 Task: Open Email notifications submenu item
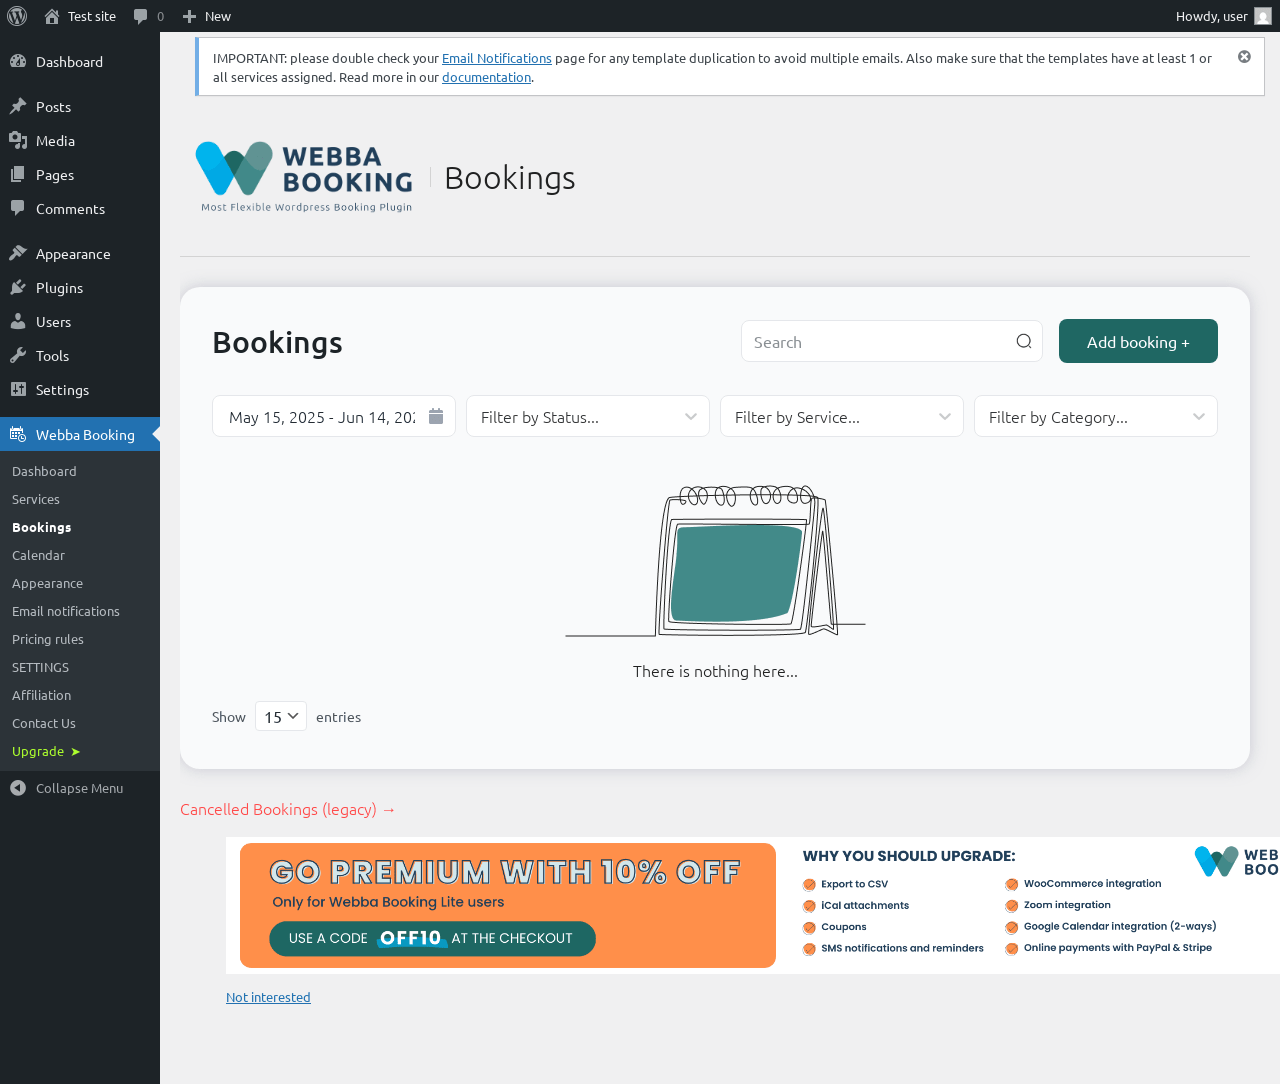click(66, 611)
